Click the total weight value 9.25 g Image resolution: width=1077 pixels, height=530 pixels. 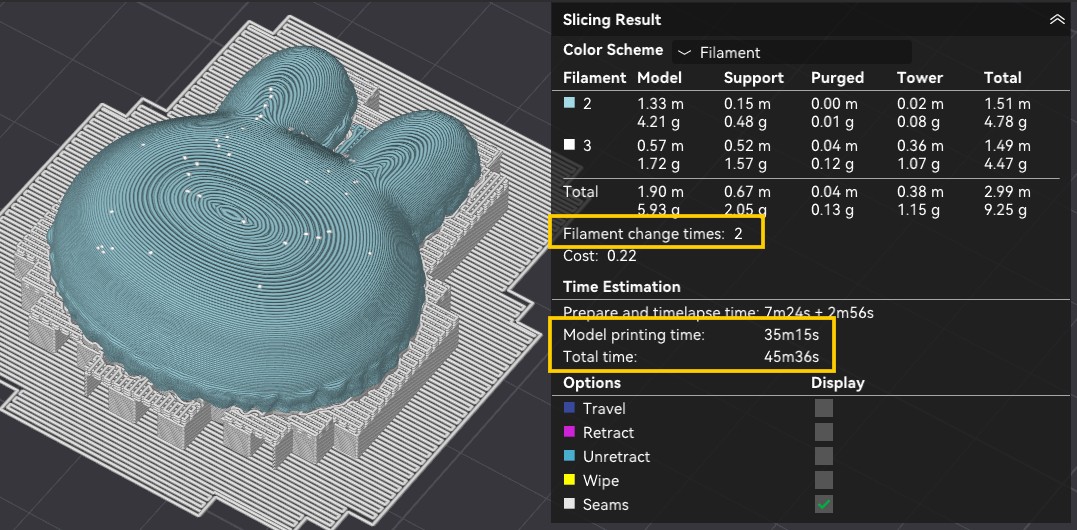(x=1005, y=209)
